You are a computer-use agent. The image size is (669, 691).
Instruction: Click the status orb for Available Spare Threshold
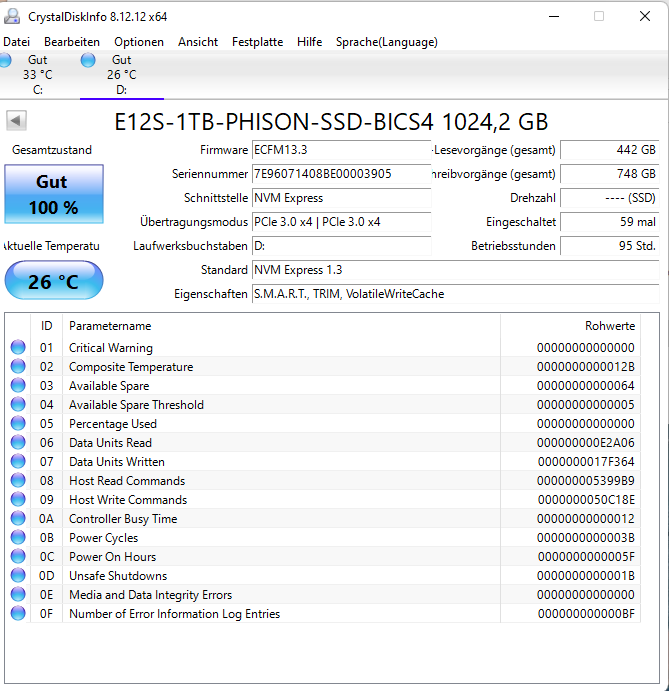[x=18, y=404]
